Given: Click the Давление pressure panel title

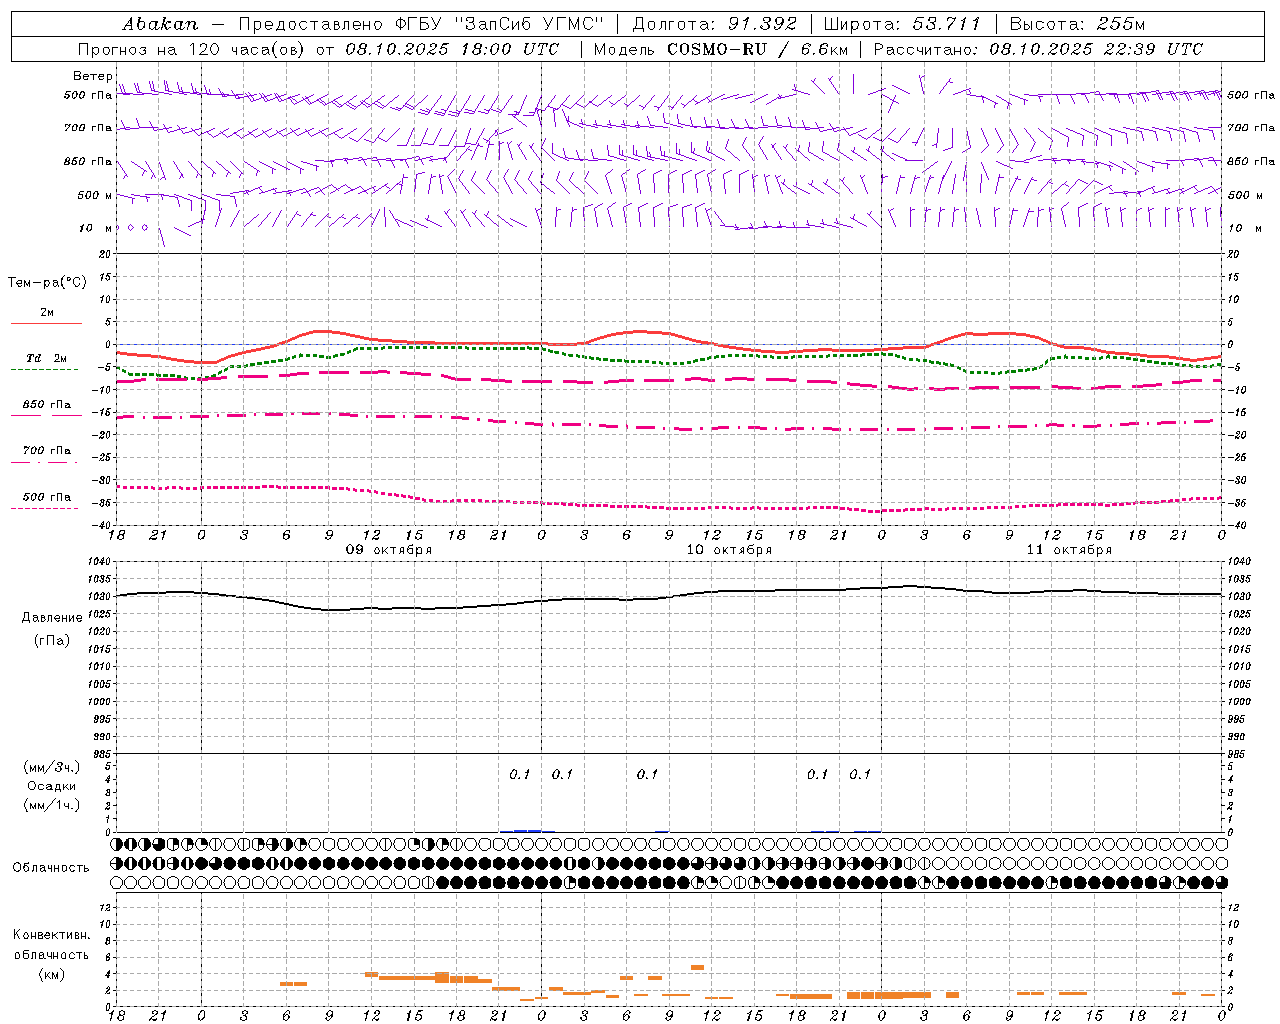Looking at the screenshot, I should (x=52, y=618).
